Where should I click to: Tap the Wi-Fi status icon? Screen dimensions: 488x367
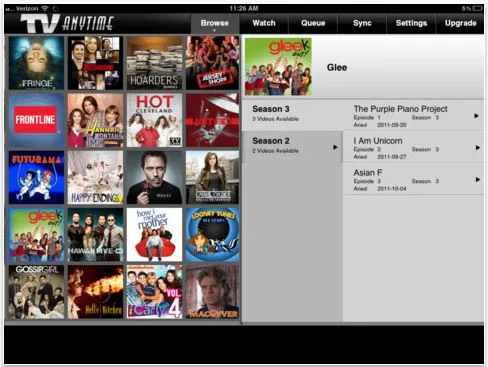[x=45, y=8]
